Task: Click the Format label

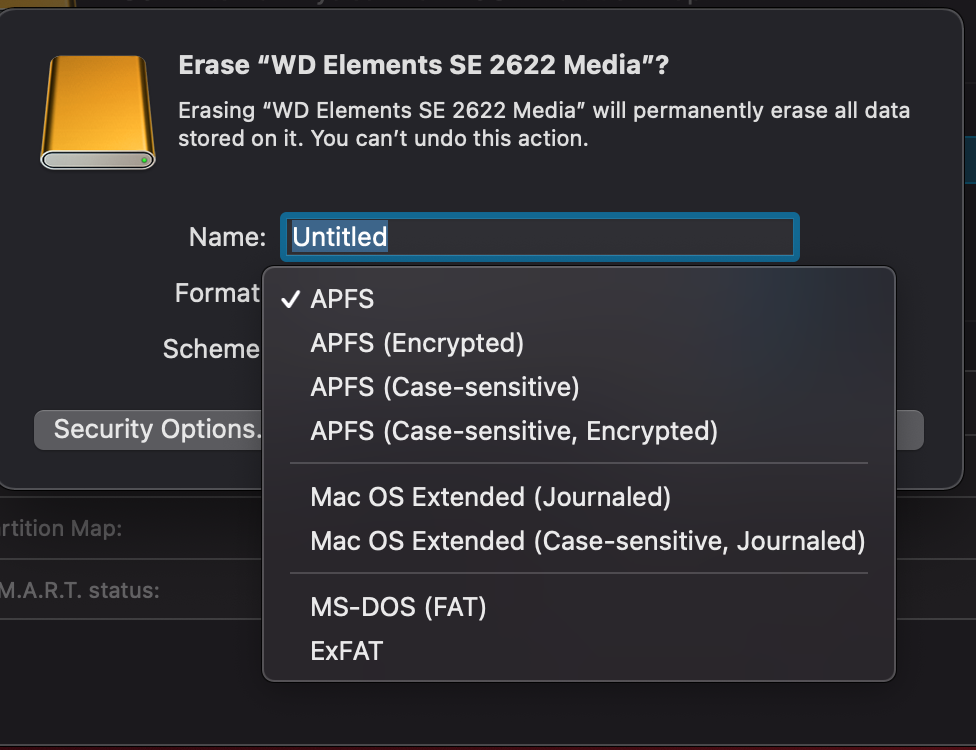Action: click(x=217, y=293)
